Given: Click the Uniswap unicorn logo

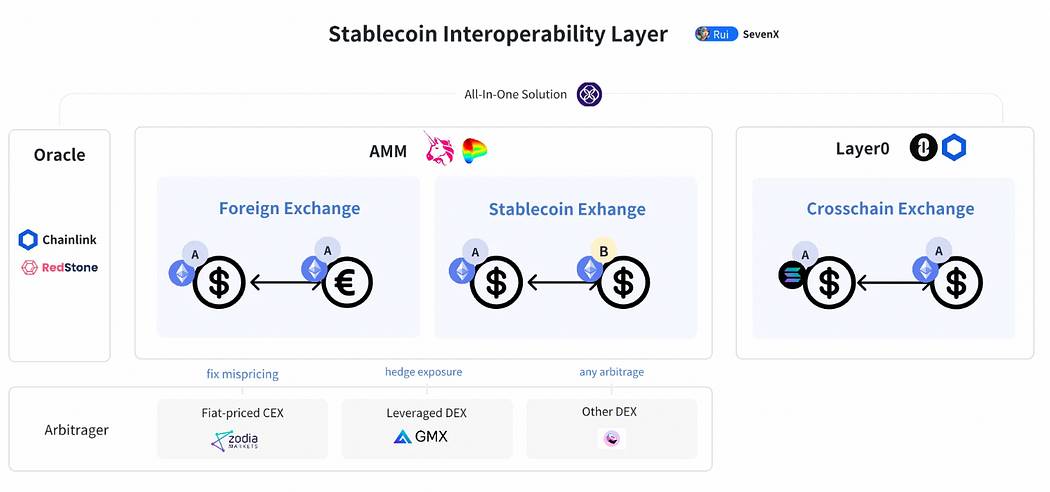Looking at the screenshot, I should pos(439,148).
